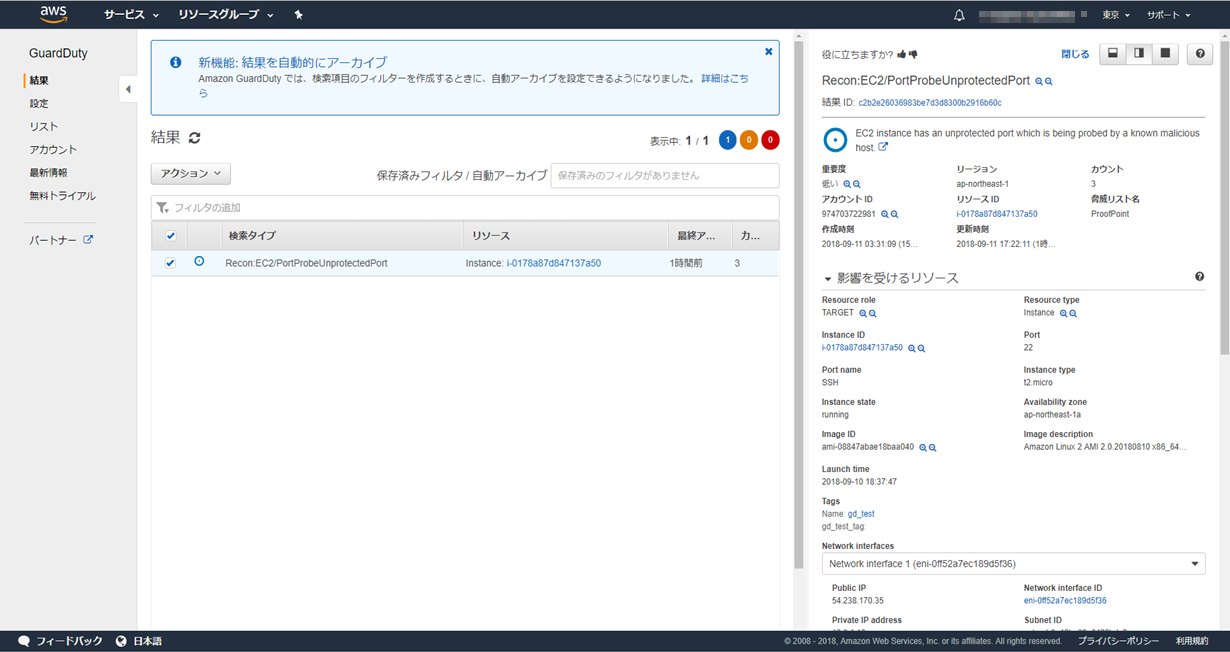Screen dimensions: 1230x652
Task: Click the notification bell icon
Action: click(959, 15)
